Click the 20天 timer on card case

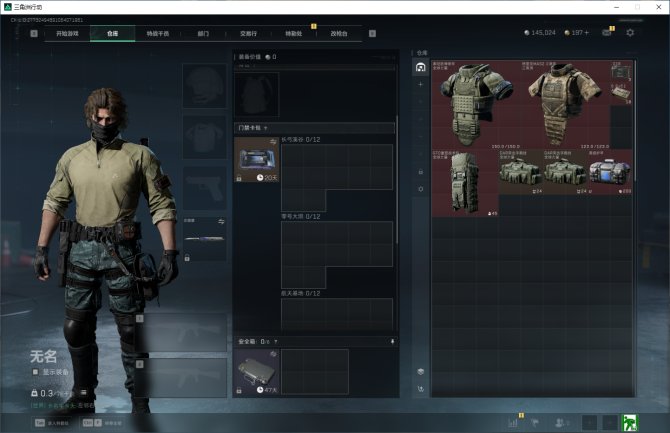[267, 178]
